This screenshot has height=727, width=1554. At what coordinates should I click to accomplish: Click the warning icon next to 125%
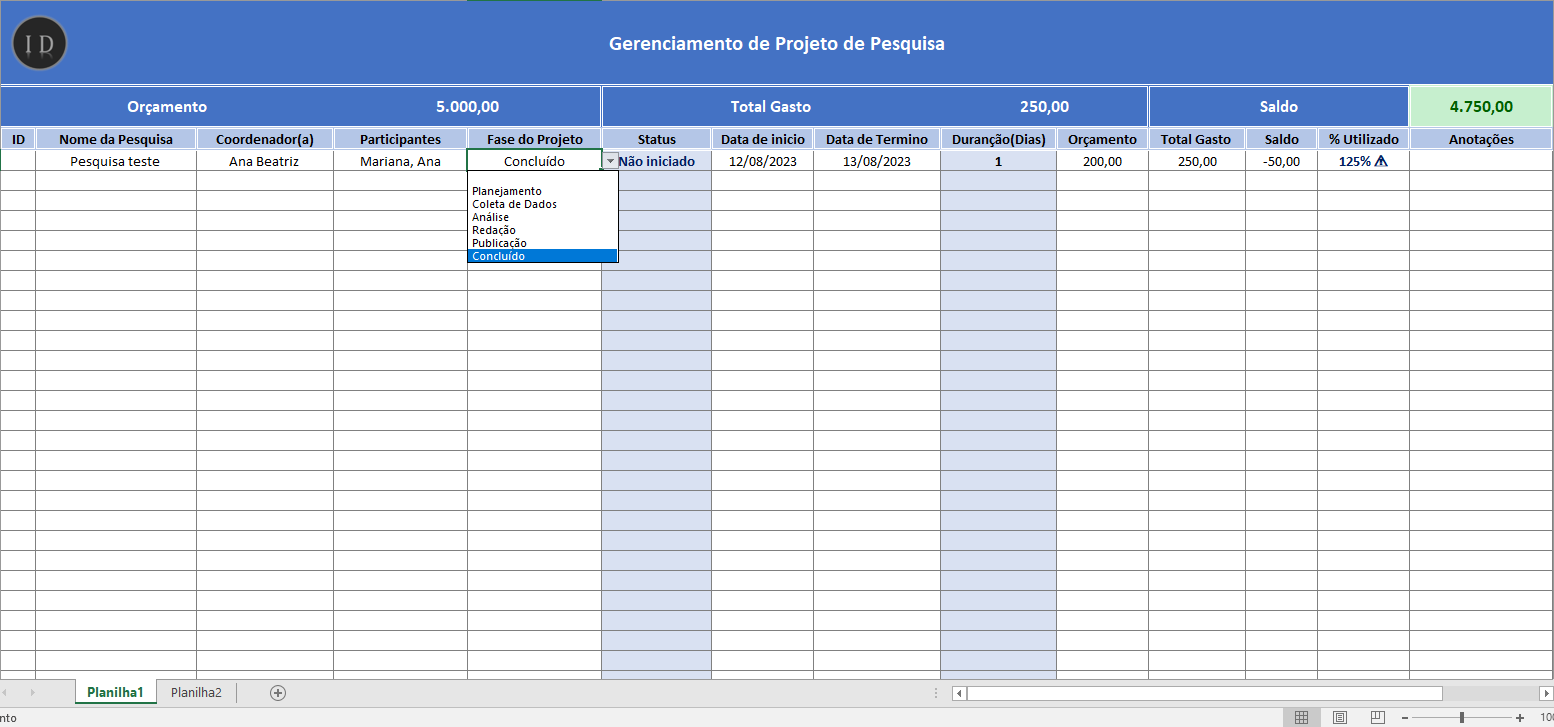[x=1381, y=161]
